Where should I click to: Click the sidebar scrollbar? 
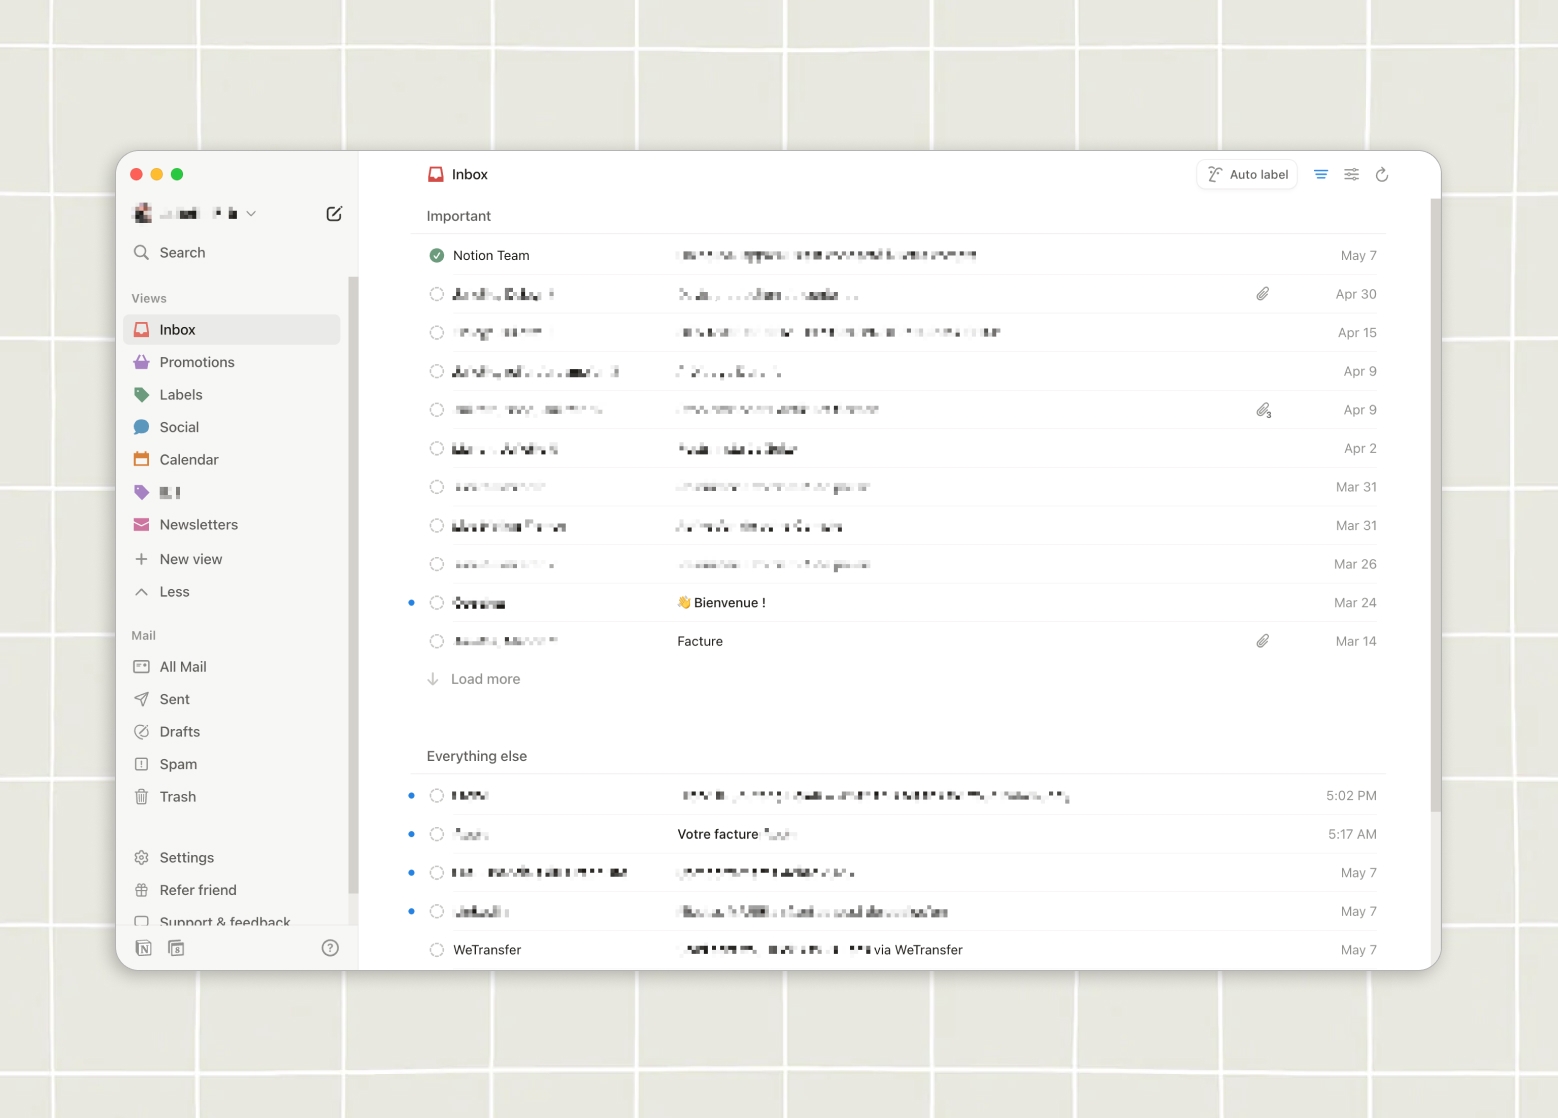(x=352, y=580)
